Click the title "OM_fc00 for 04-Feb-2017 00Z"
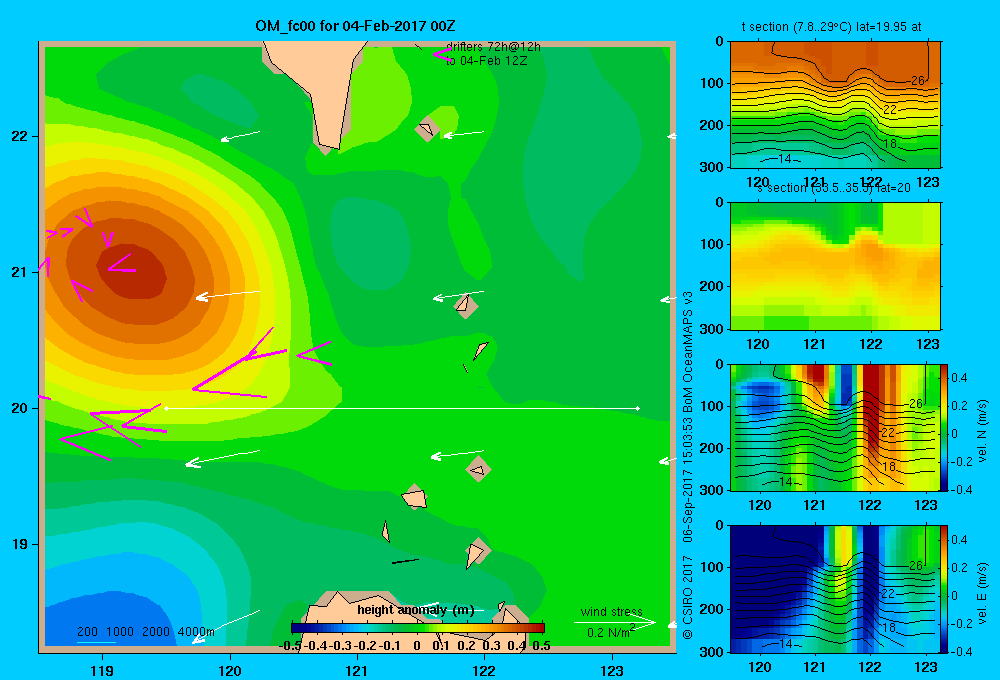This screenshot has height=680, width=1000. [355, 26]
